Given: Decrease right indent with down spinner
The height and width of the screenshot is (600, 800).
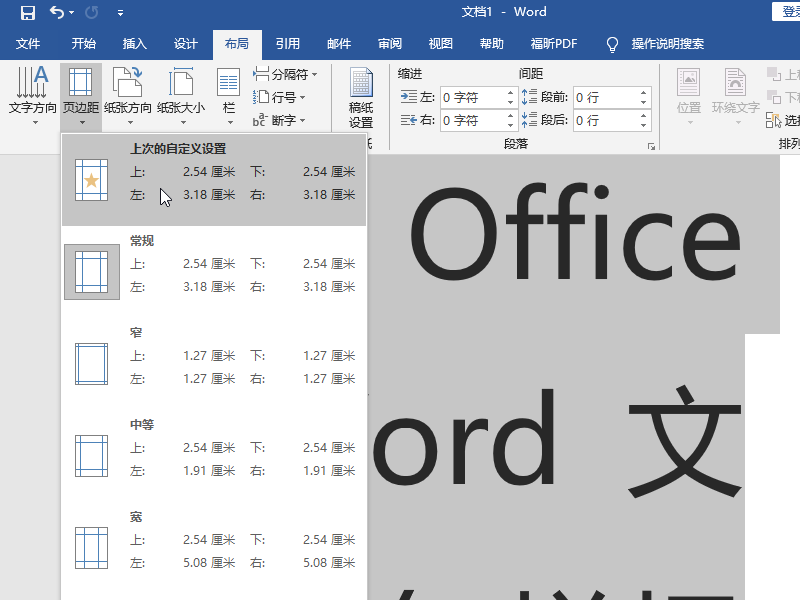Looking at the screenshot, I should [511, 126].
